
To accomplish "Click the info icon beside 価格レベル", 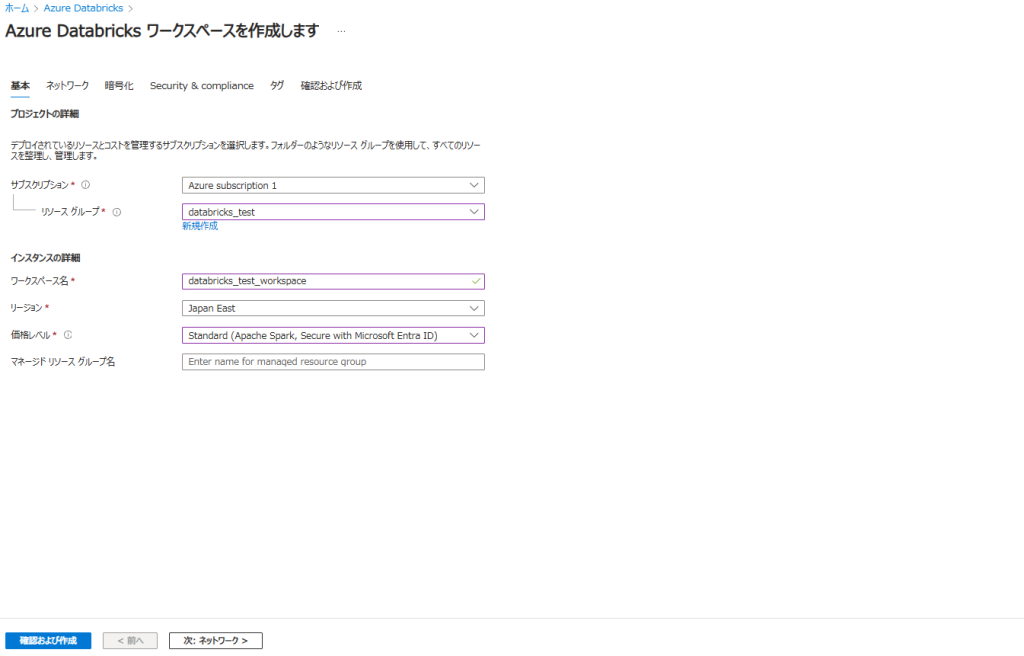I will pos(68,335).
